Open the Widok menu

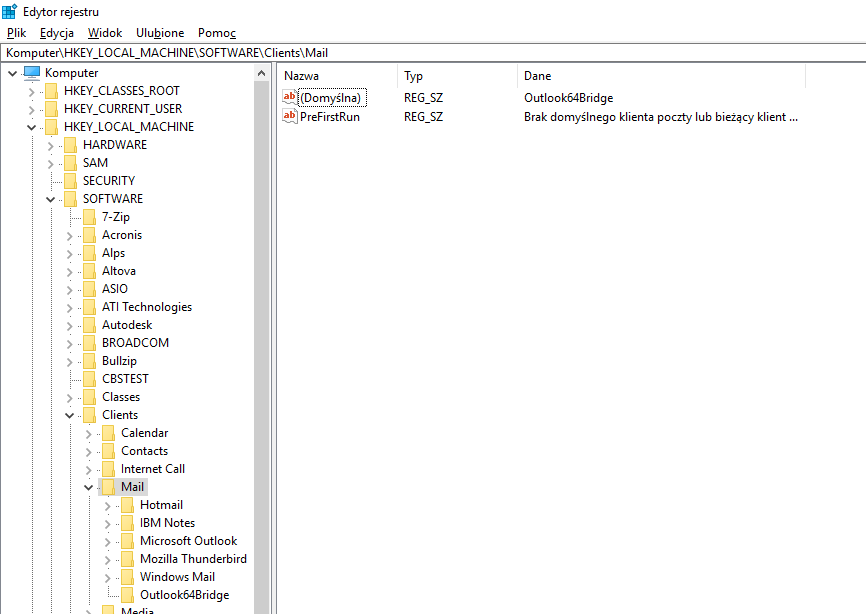click(x=105, y=33)
